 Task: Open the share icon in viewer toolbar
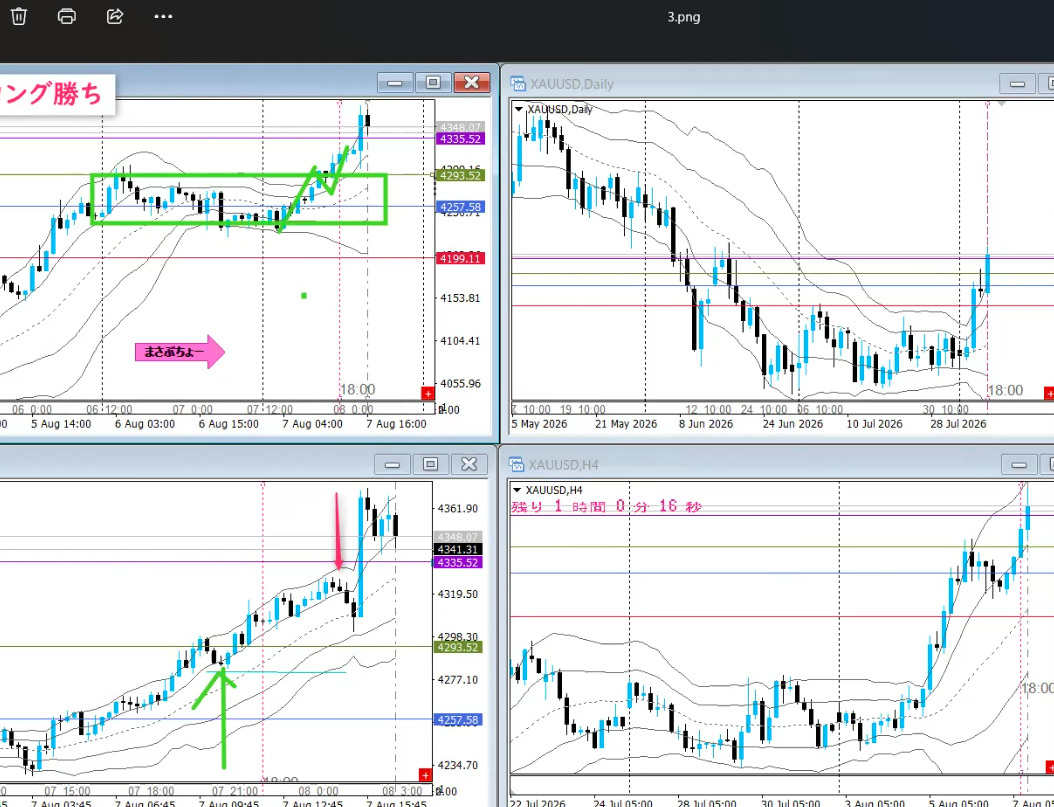click(x=115, y=16)
